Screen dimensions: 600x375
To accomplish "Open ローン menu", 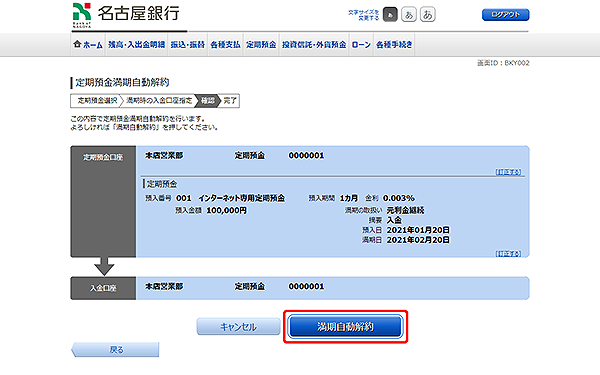I will [361, 45].
